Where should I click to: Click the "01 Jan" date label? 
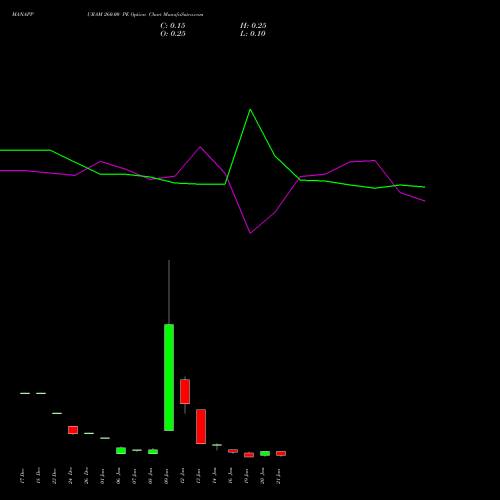click(102, 476)
